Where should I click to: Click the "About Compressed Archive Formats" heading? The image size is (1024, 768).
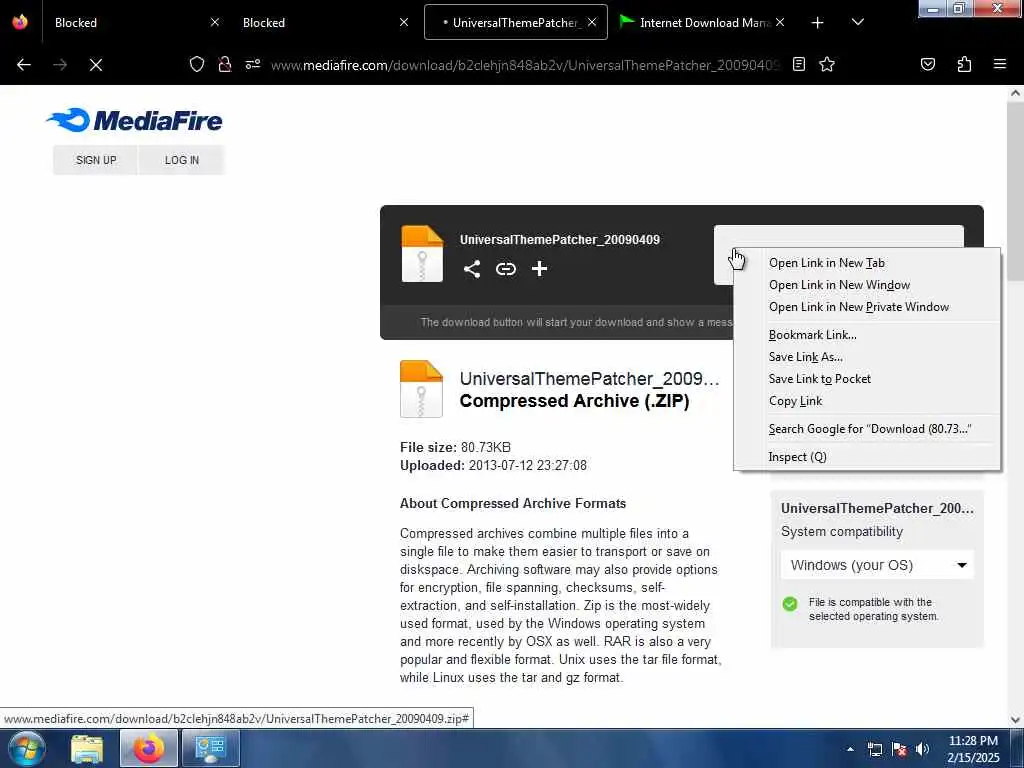pyautogui.click(x=513, y=504)
